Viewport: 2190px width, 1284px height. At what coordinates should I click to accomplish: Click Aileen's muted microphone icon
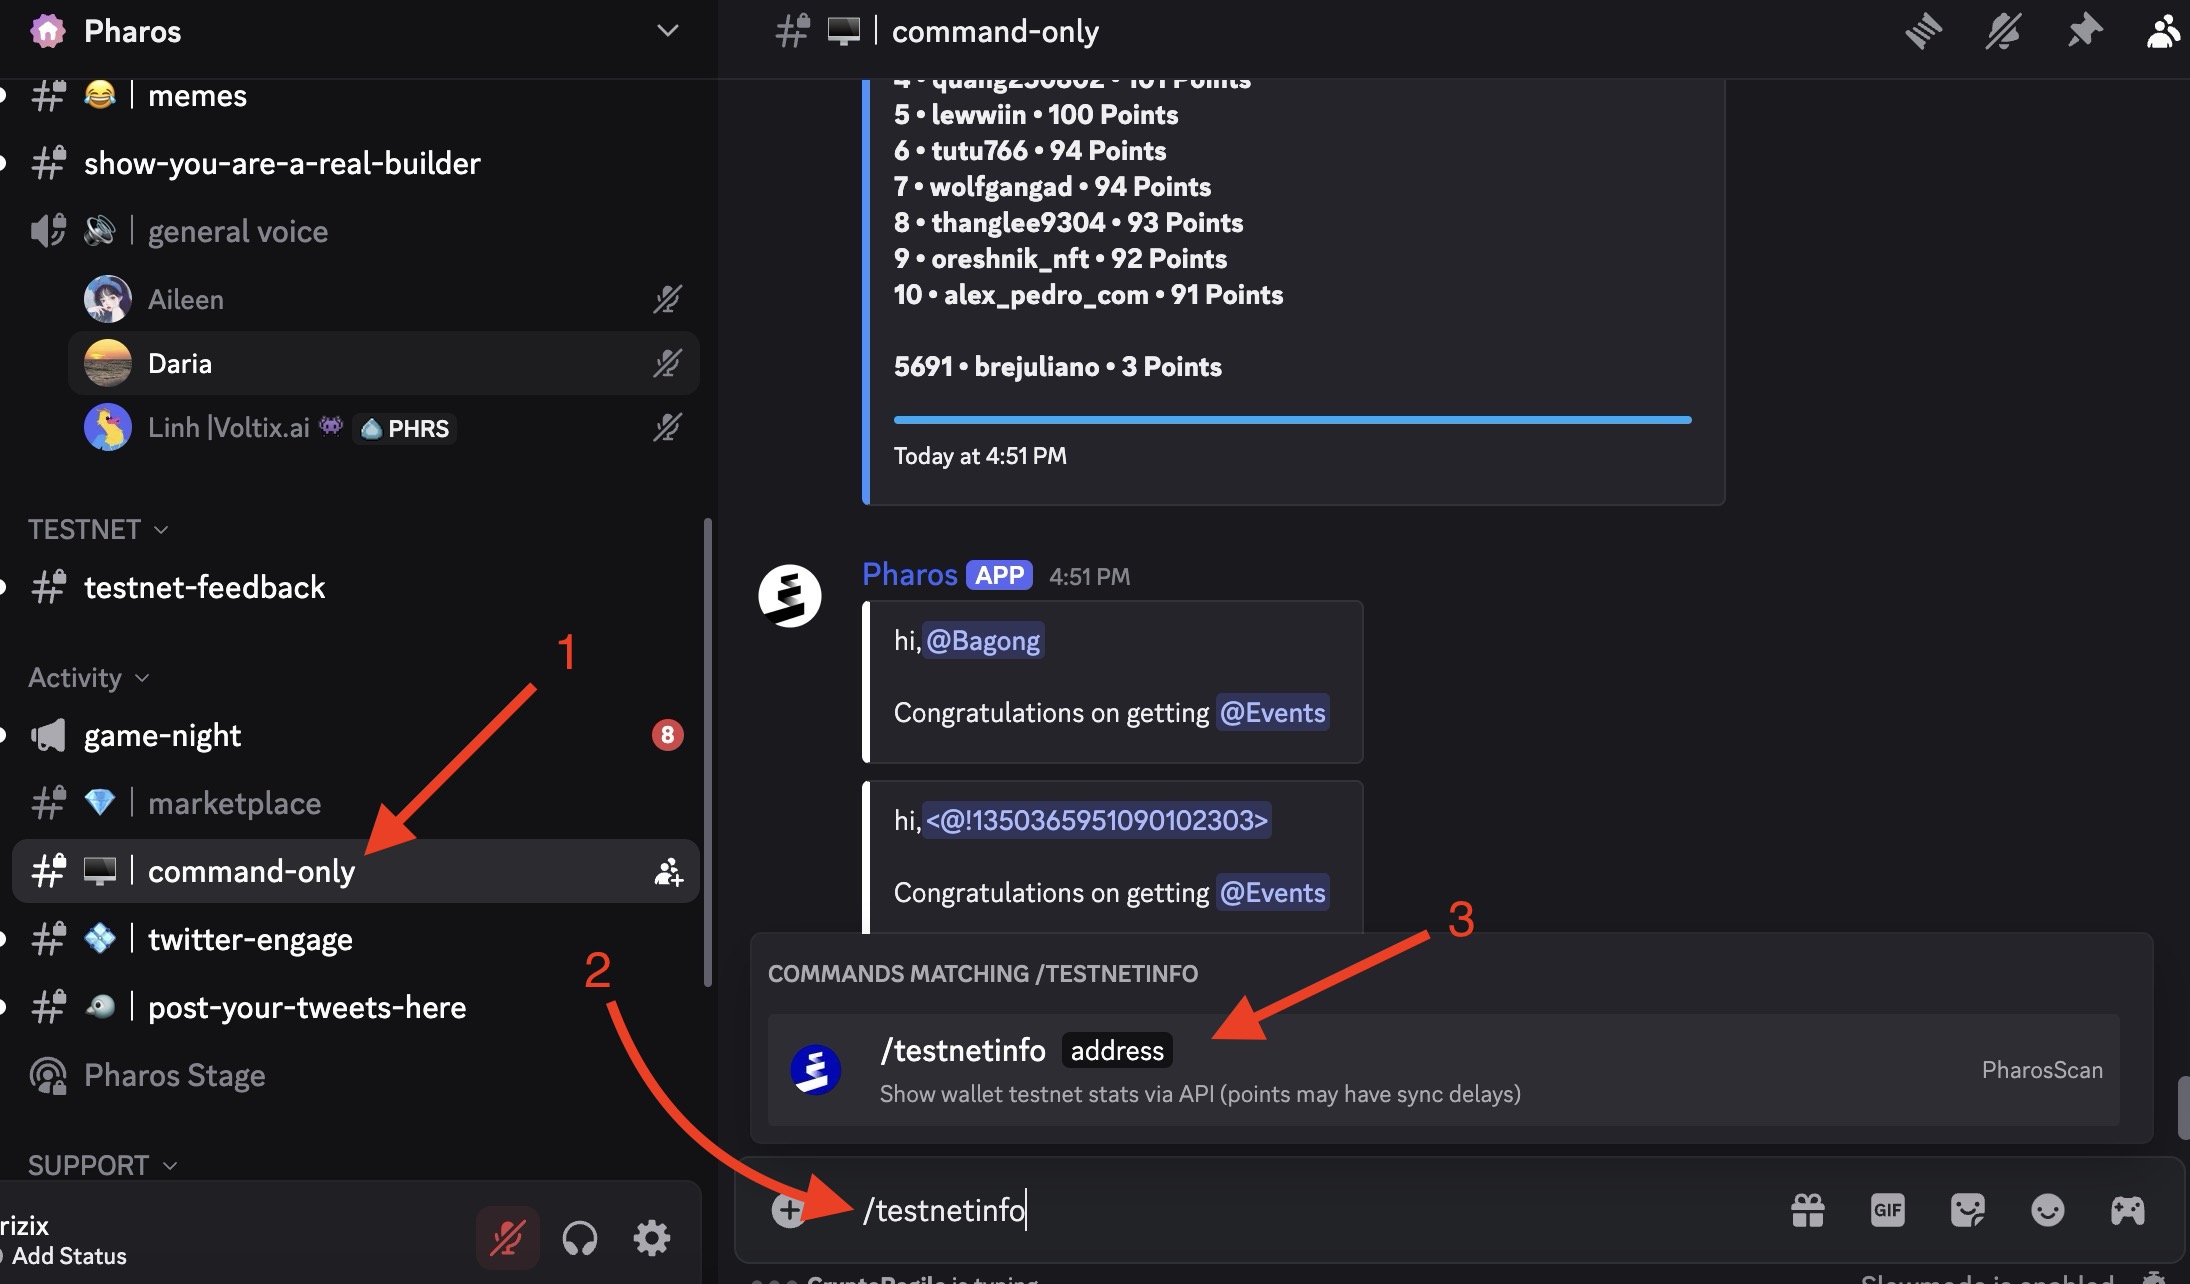pyautogui.click(x=667, y=299)
